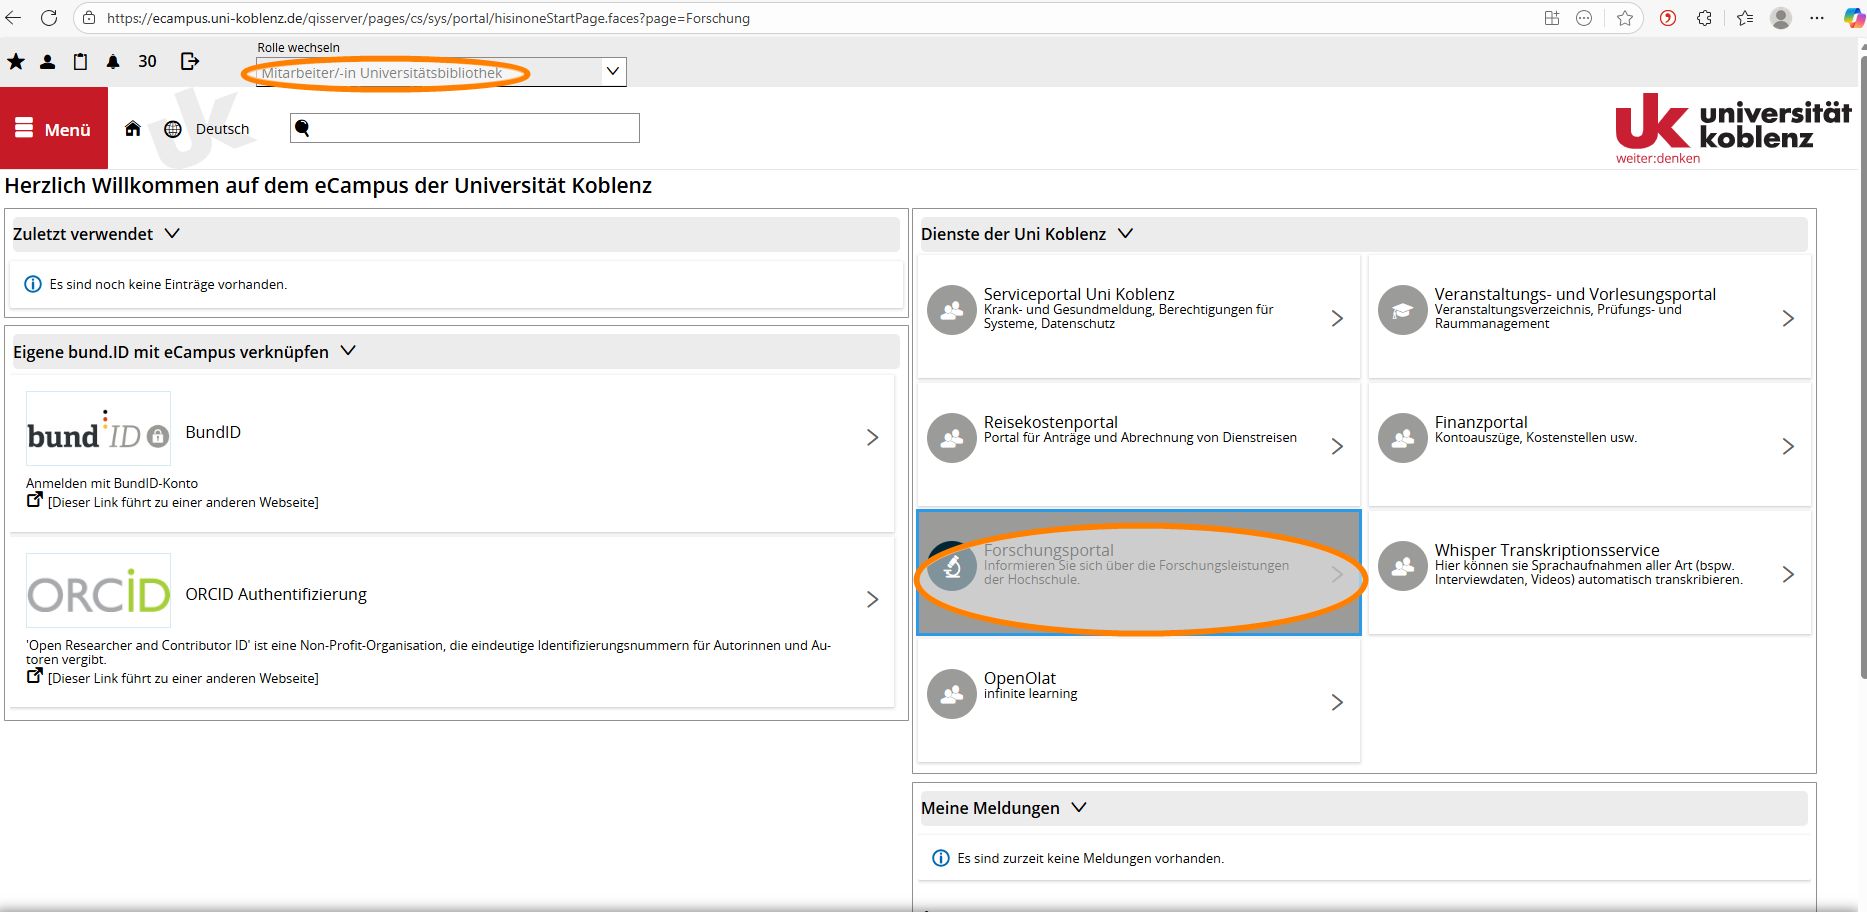Collapse the 'Dienste der Uni Koblenz' section
This screenshot has width=1867, height=912.
(1125, 233)
